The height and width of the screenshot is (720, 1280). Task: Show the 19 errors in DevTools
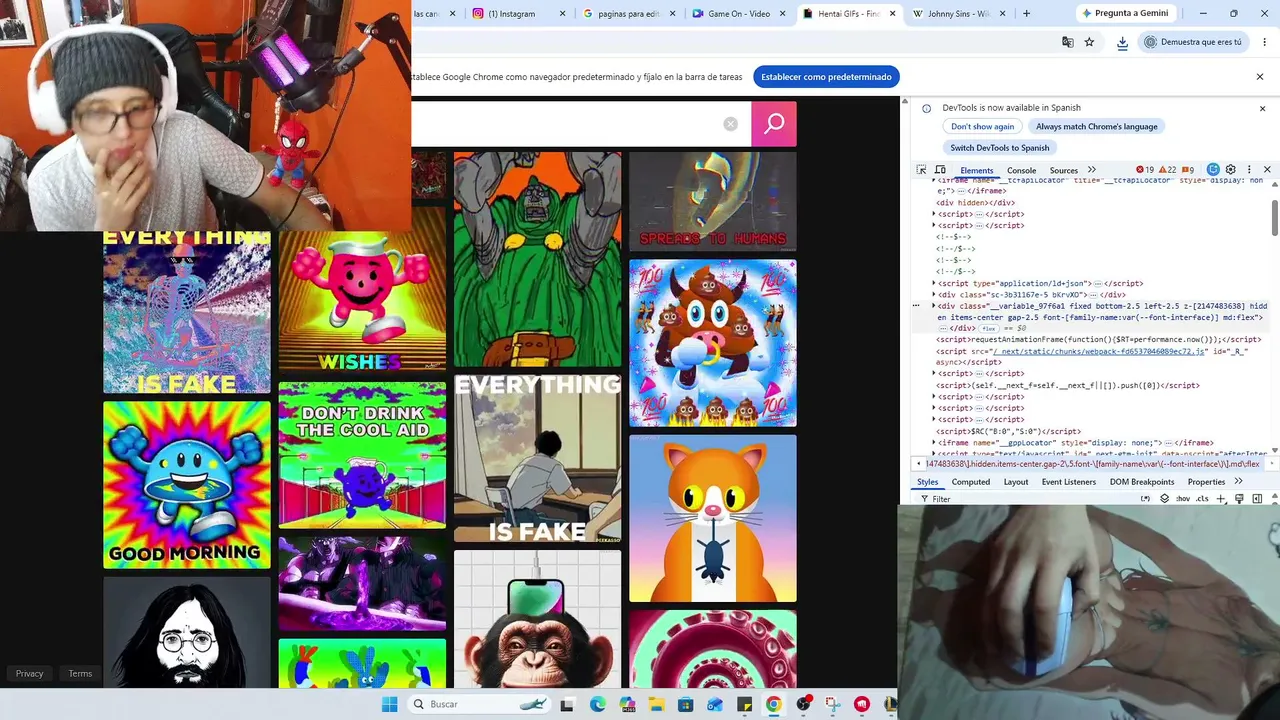coord(1145,170)
